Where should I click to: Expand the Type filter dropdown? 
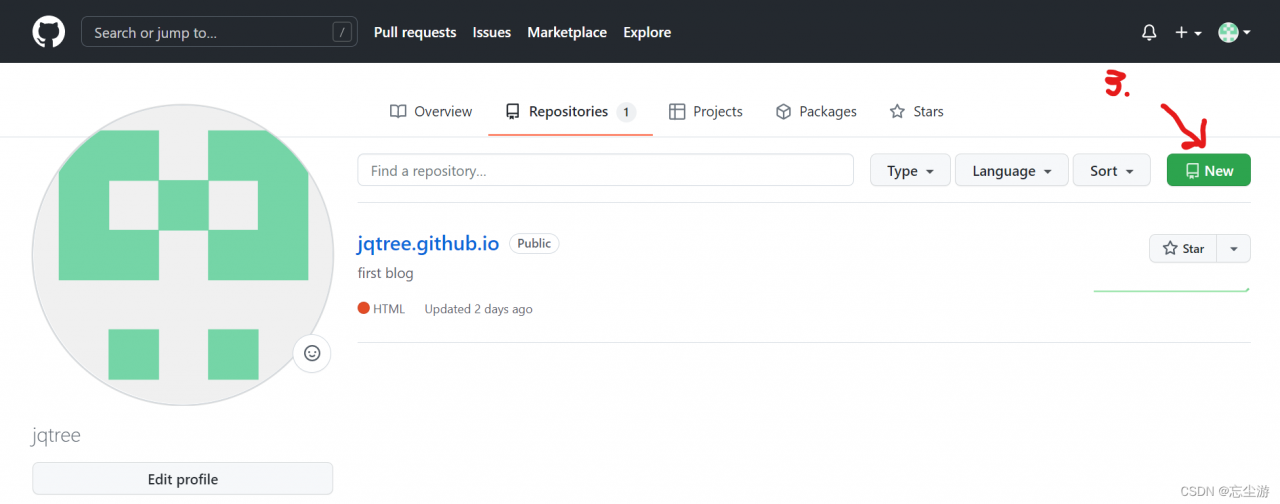coord(910,171)
